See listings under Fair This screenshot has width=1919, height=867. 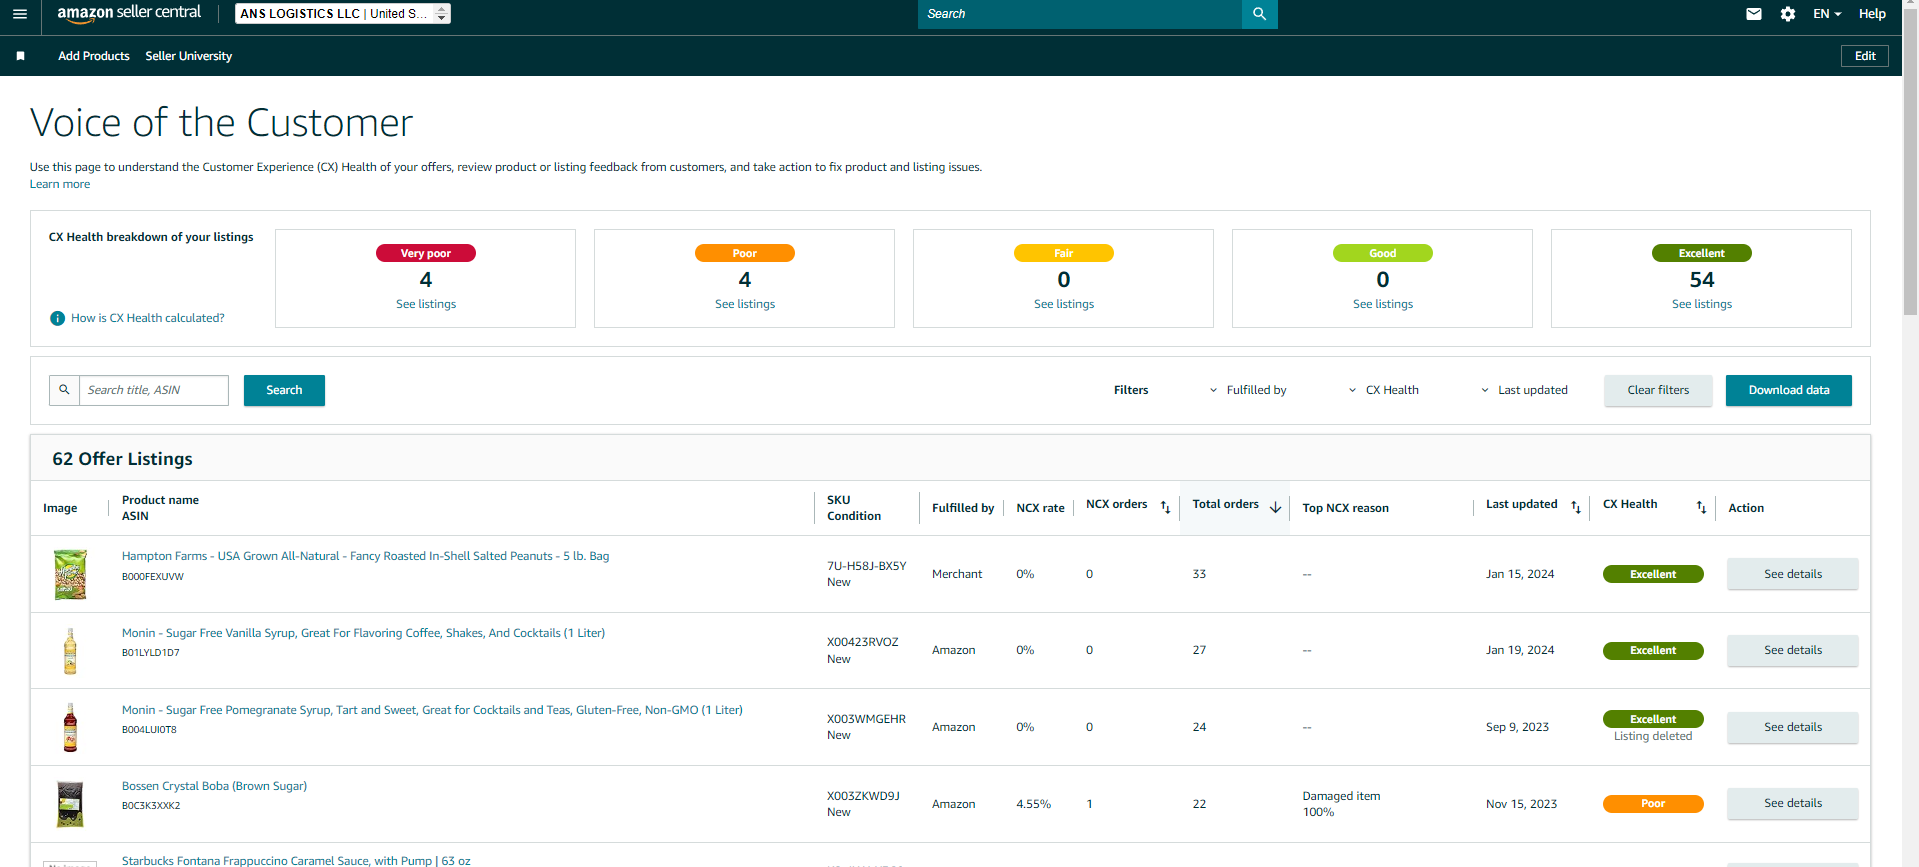pos(1064,304)
